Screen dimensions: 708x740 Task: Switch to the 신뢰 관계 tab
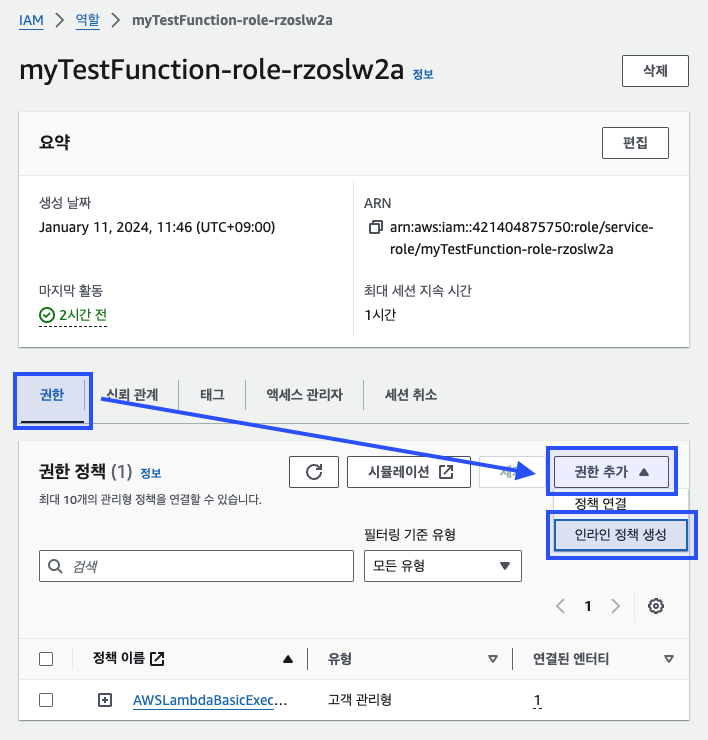tap(132, 395)
